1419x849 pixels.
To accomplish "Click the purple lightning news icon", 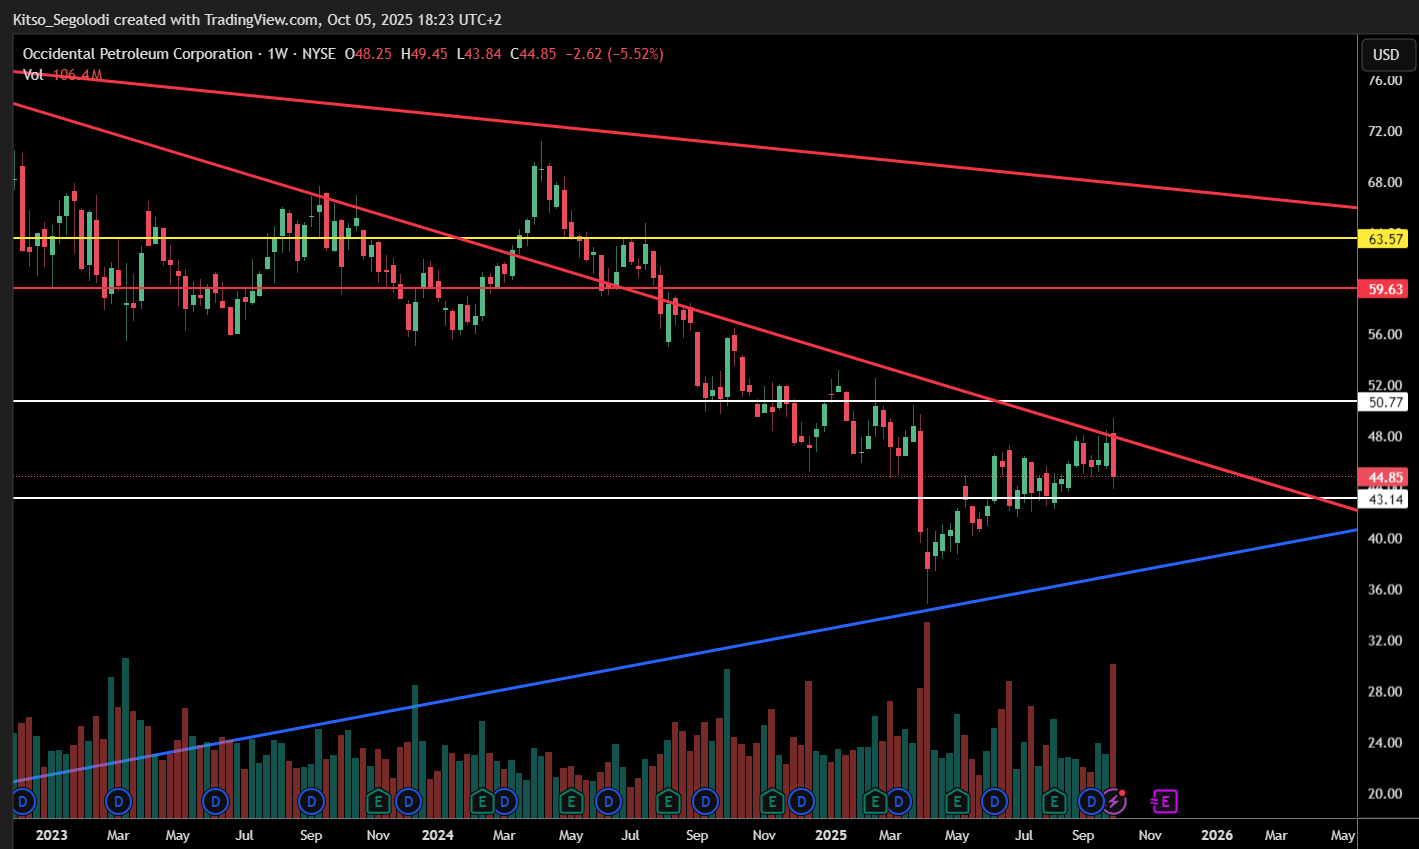I will tap(1114, 801).
